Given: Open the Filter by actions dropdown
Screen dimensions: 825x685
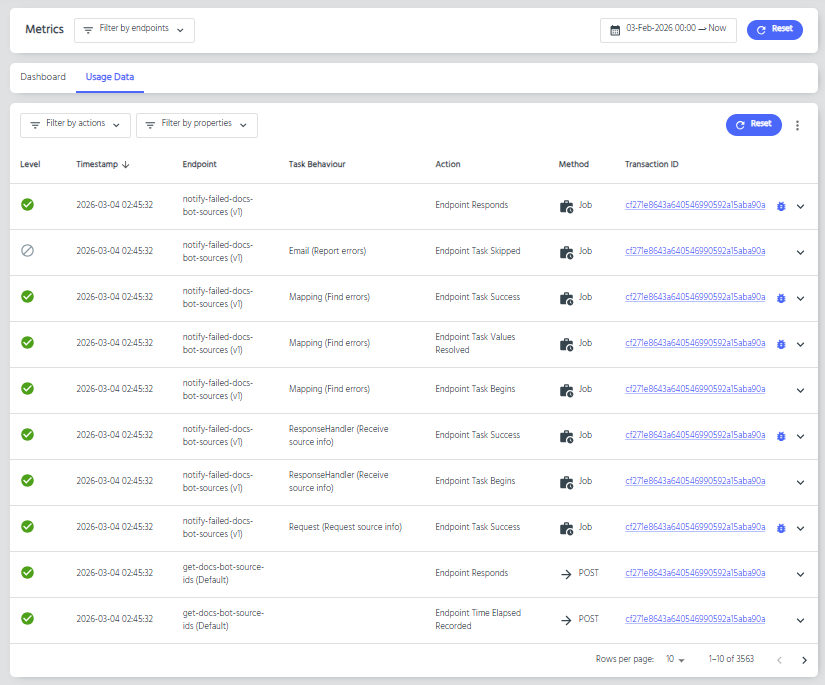Looking at the screenshot, I should click(x=76, y=125).
